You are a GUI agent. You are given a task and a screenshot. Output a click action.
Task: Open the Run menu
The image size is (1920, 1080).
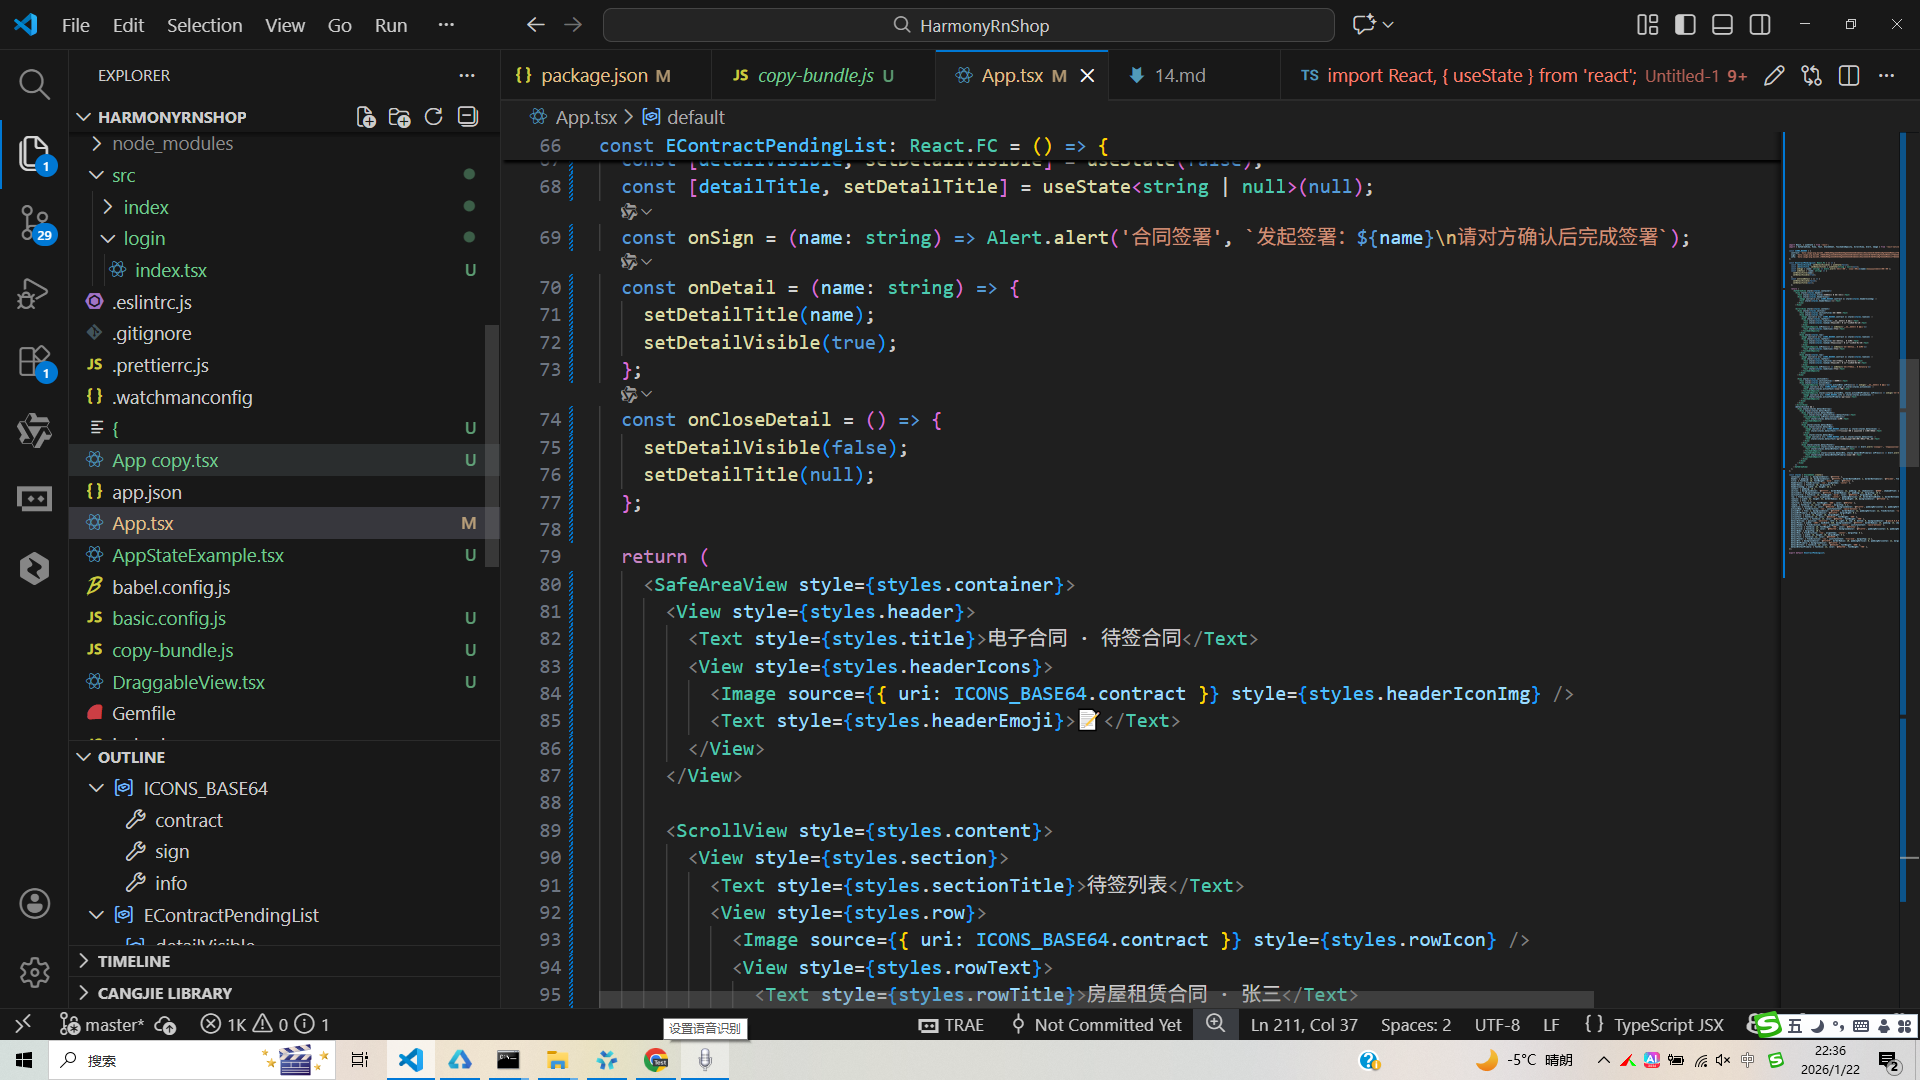click(x=391, y=25)
